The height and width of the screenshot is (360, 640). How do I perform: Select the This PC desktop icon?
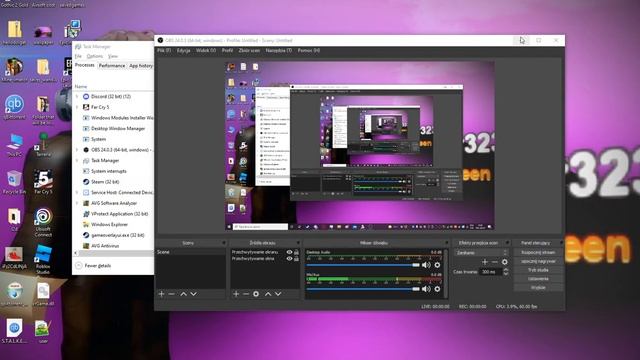[x=15, y=144]
